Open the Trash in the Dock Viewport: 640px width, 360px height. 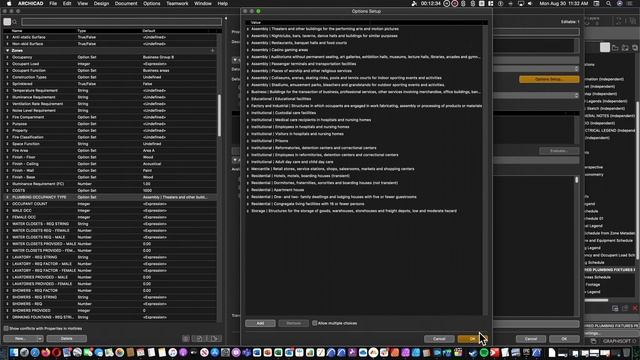point(626,352)
